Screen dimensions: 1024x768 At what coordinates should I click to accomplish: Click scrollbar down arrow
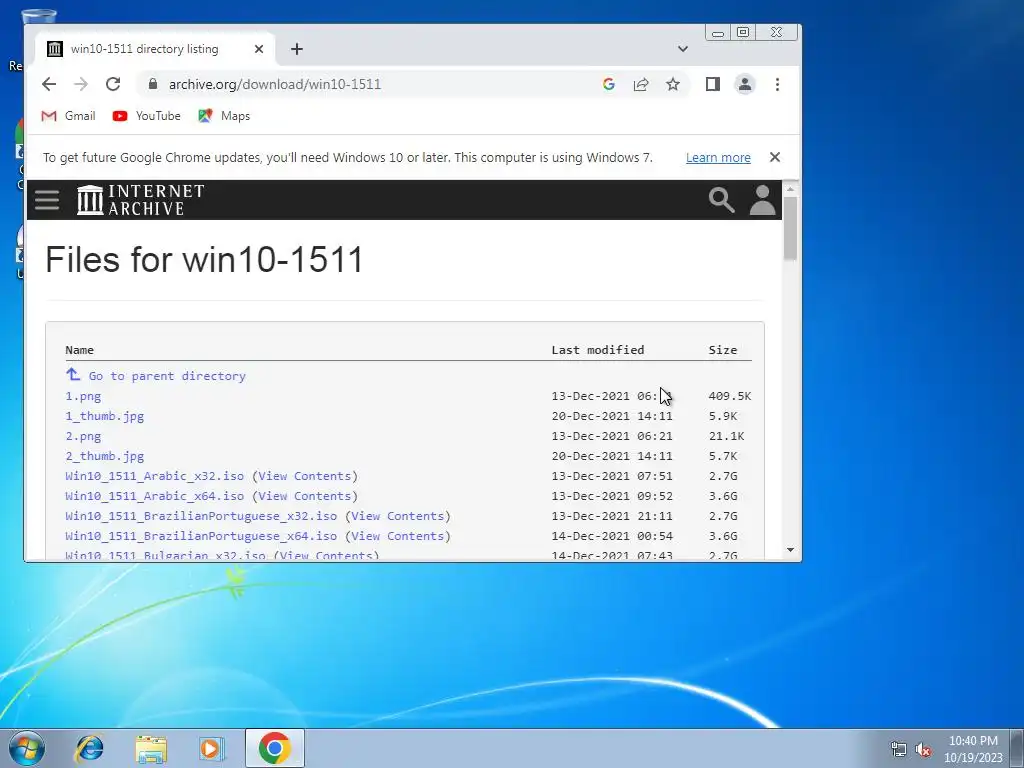click(790, 550)
